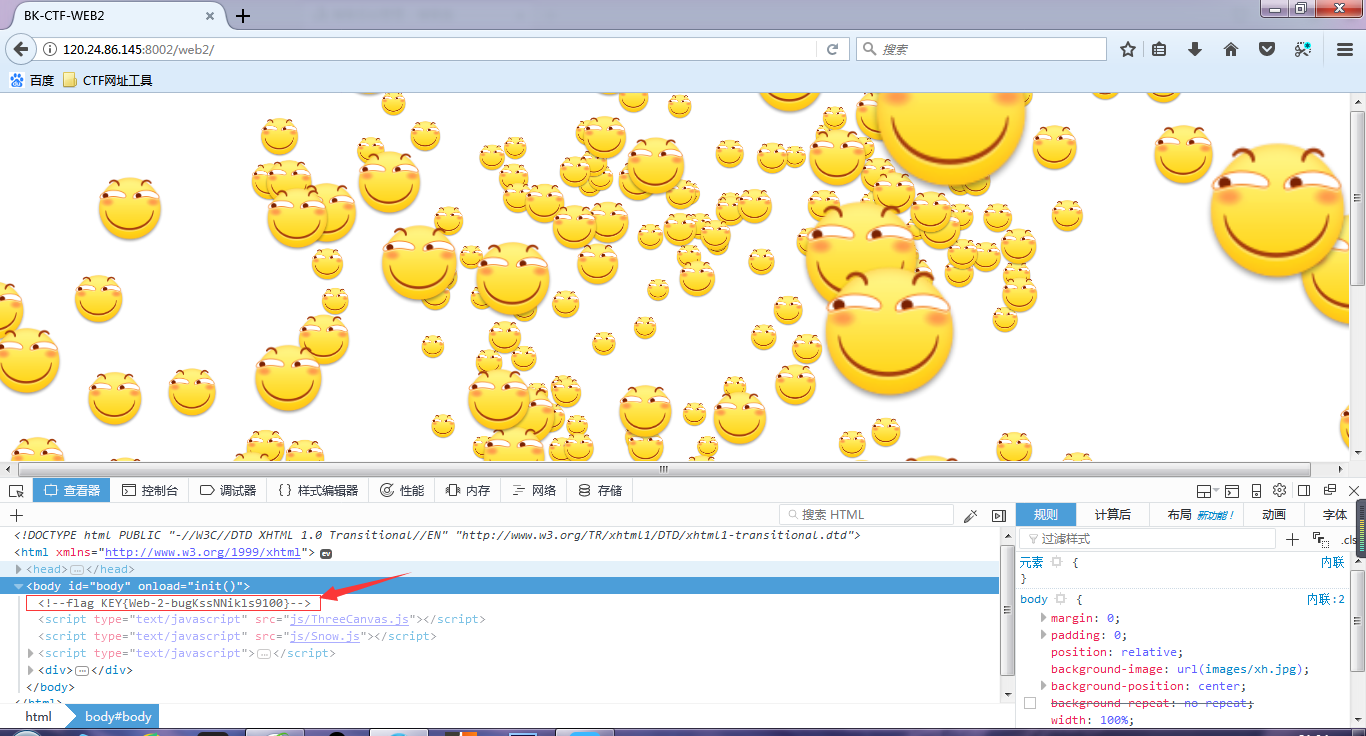This screenshot has width=1366, height=736.
Task: Dock developer tools to side icon
Action: coord(1304,490)
